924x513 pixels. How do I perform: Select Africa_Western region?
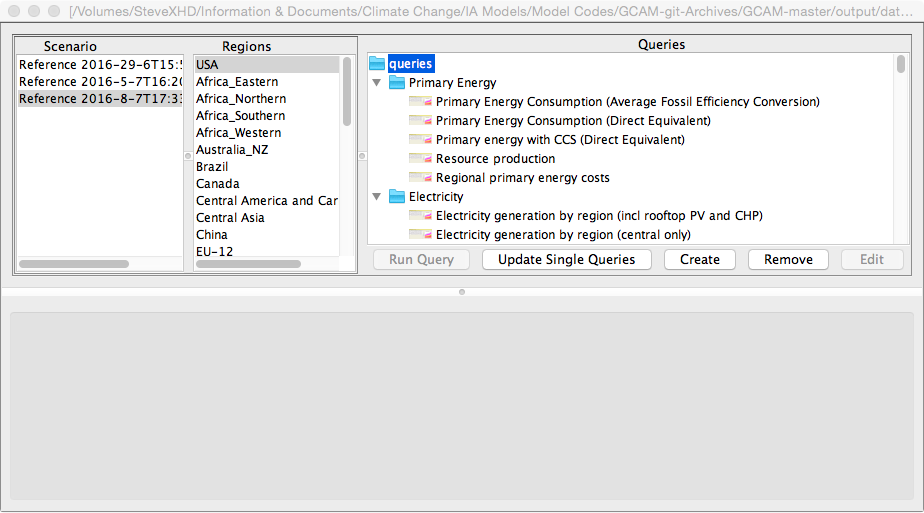[x=267, y=133]
